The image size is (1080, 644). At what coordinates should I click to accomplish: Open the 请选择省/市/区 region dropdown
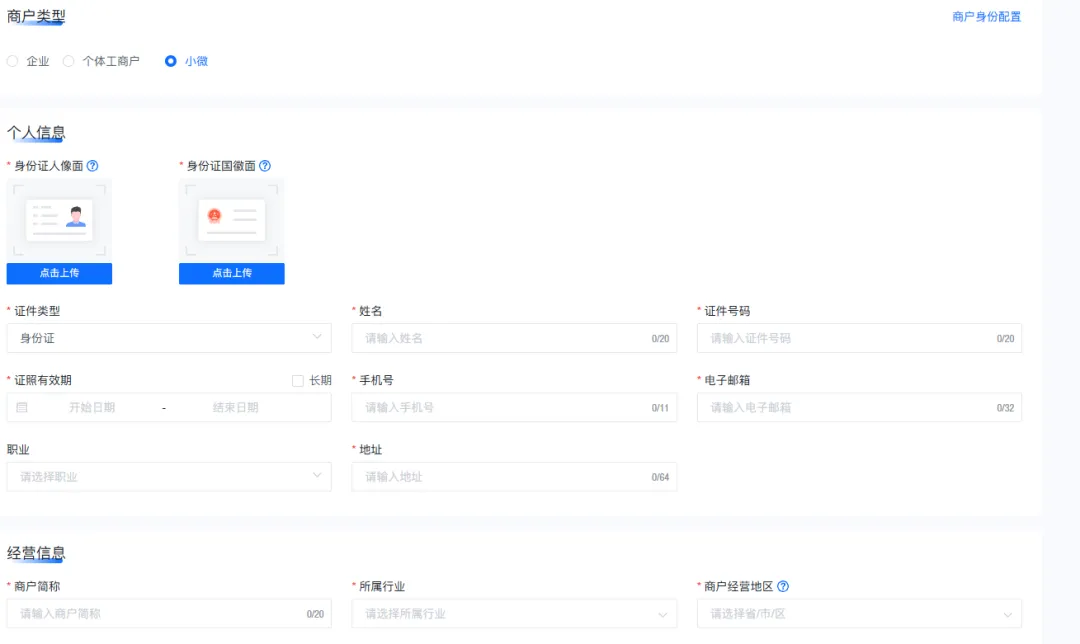859,614
